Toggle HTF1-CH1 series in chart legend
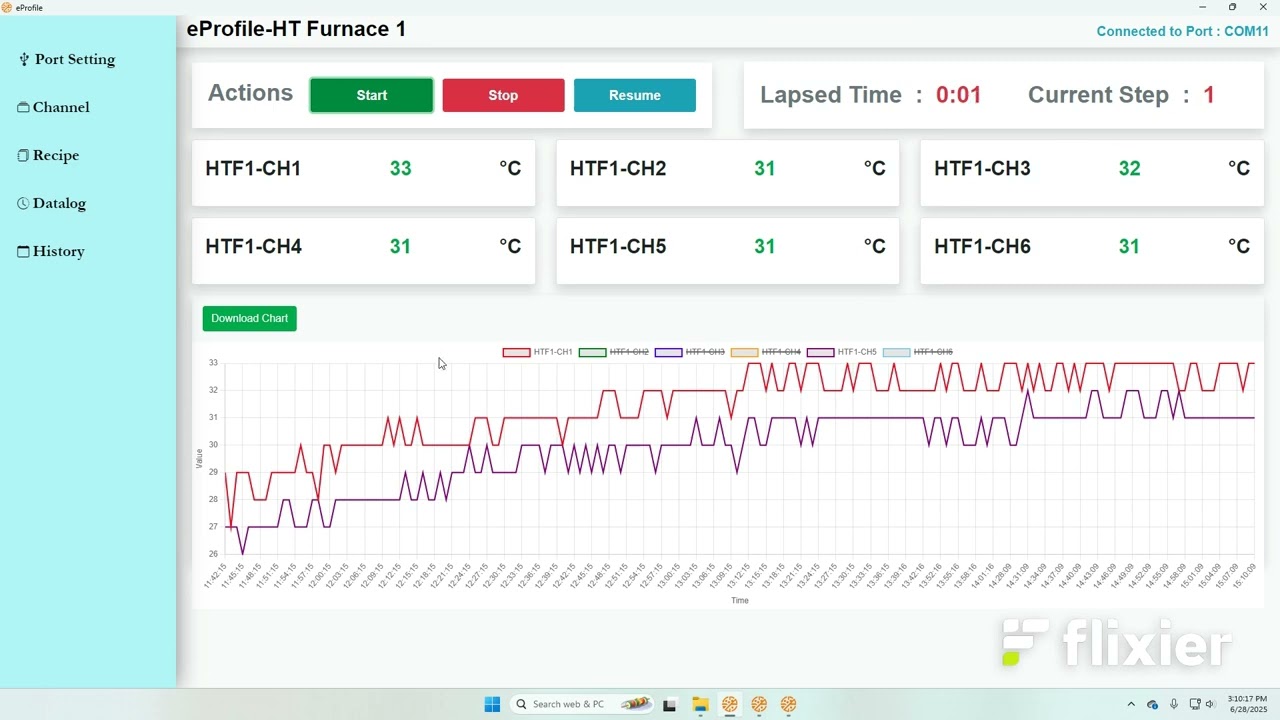Image resolution: width=1280 pixels, height=720 pixels. [x=538, y=352]
